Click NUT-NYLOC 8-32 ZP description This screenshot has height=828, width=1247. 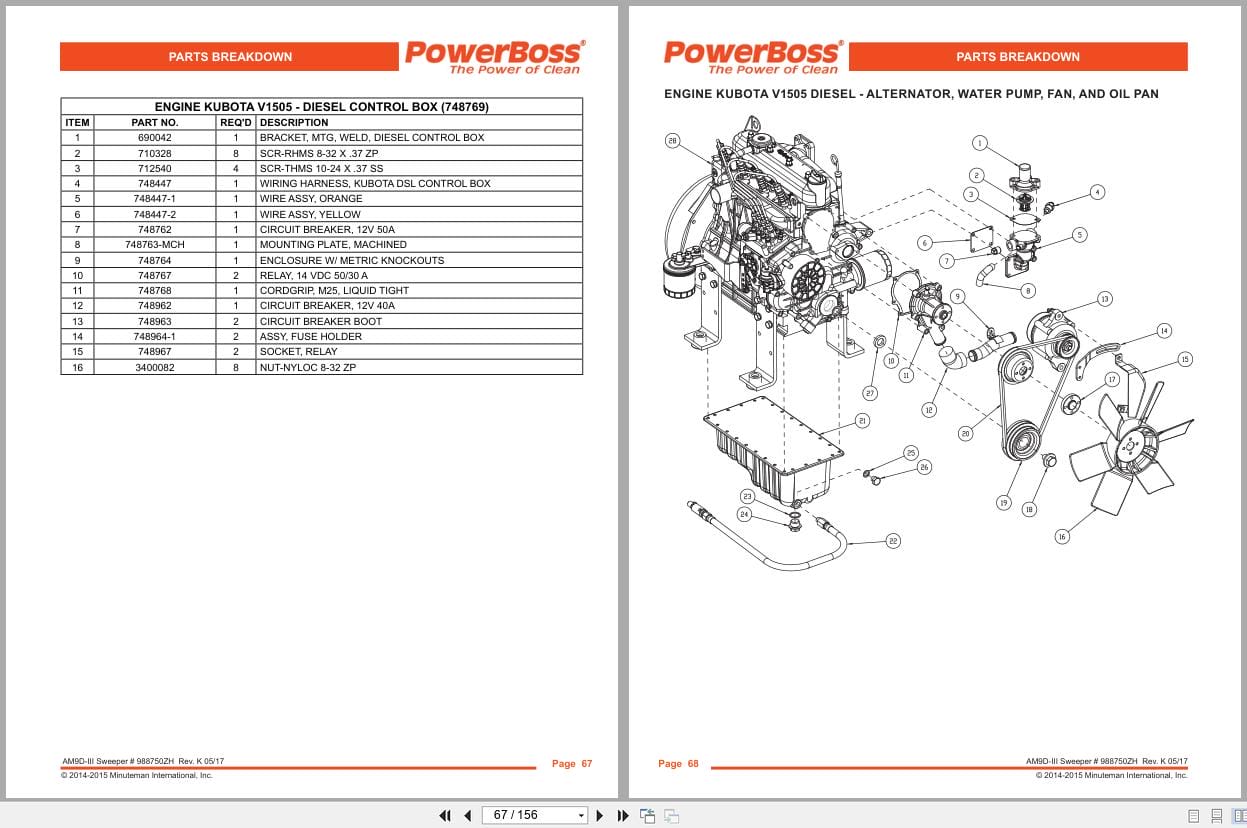(x=308, y=367)
